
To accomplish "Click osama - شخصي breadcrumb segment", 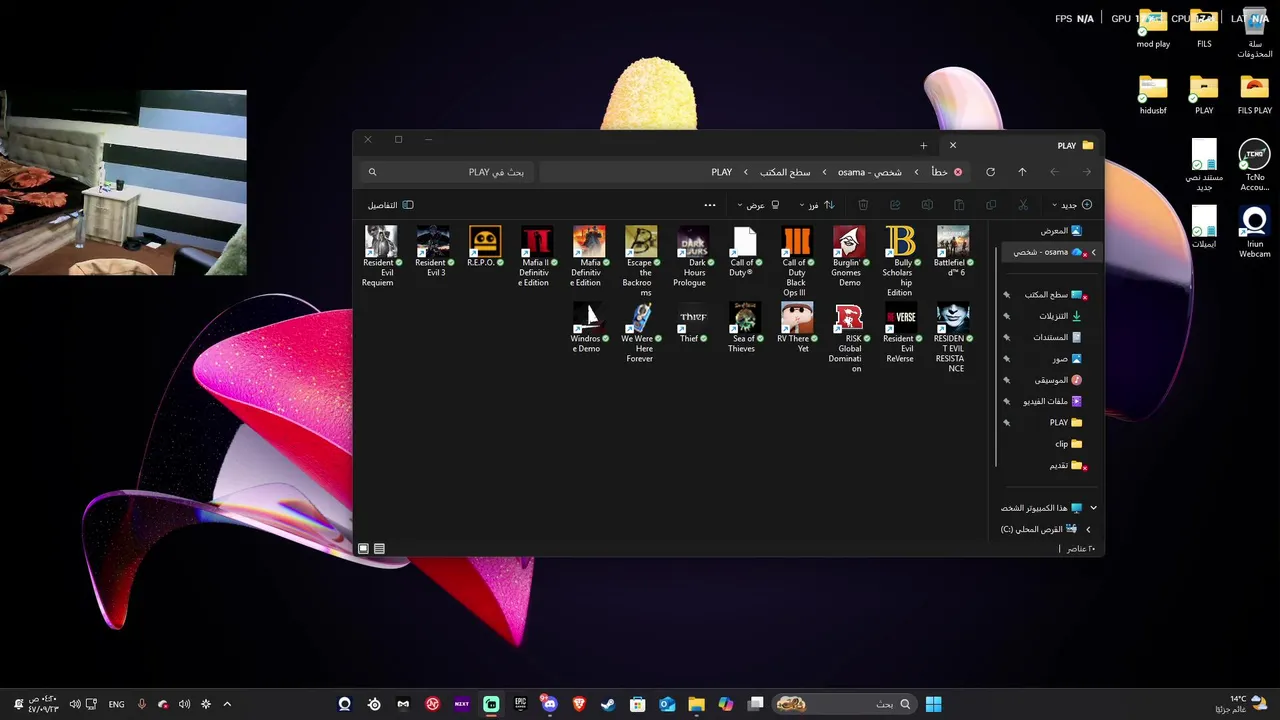I will click(869, 172).
